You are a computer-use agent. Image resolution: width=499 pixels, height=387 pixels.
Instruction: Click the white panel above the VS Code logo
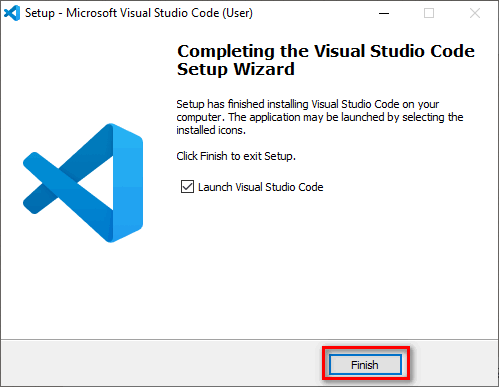pos(83,73)
